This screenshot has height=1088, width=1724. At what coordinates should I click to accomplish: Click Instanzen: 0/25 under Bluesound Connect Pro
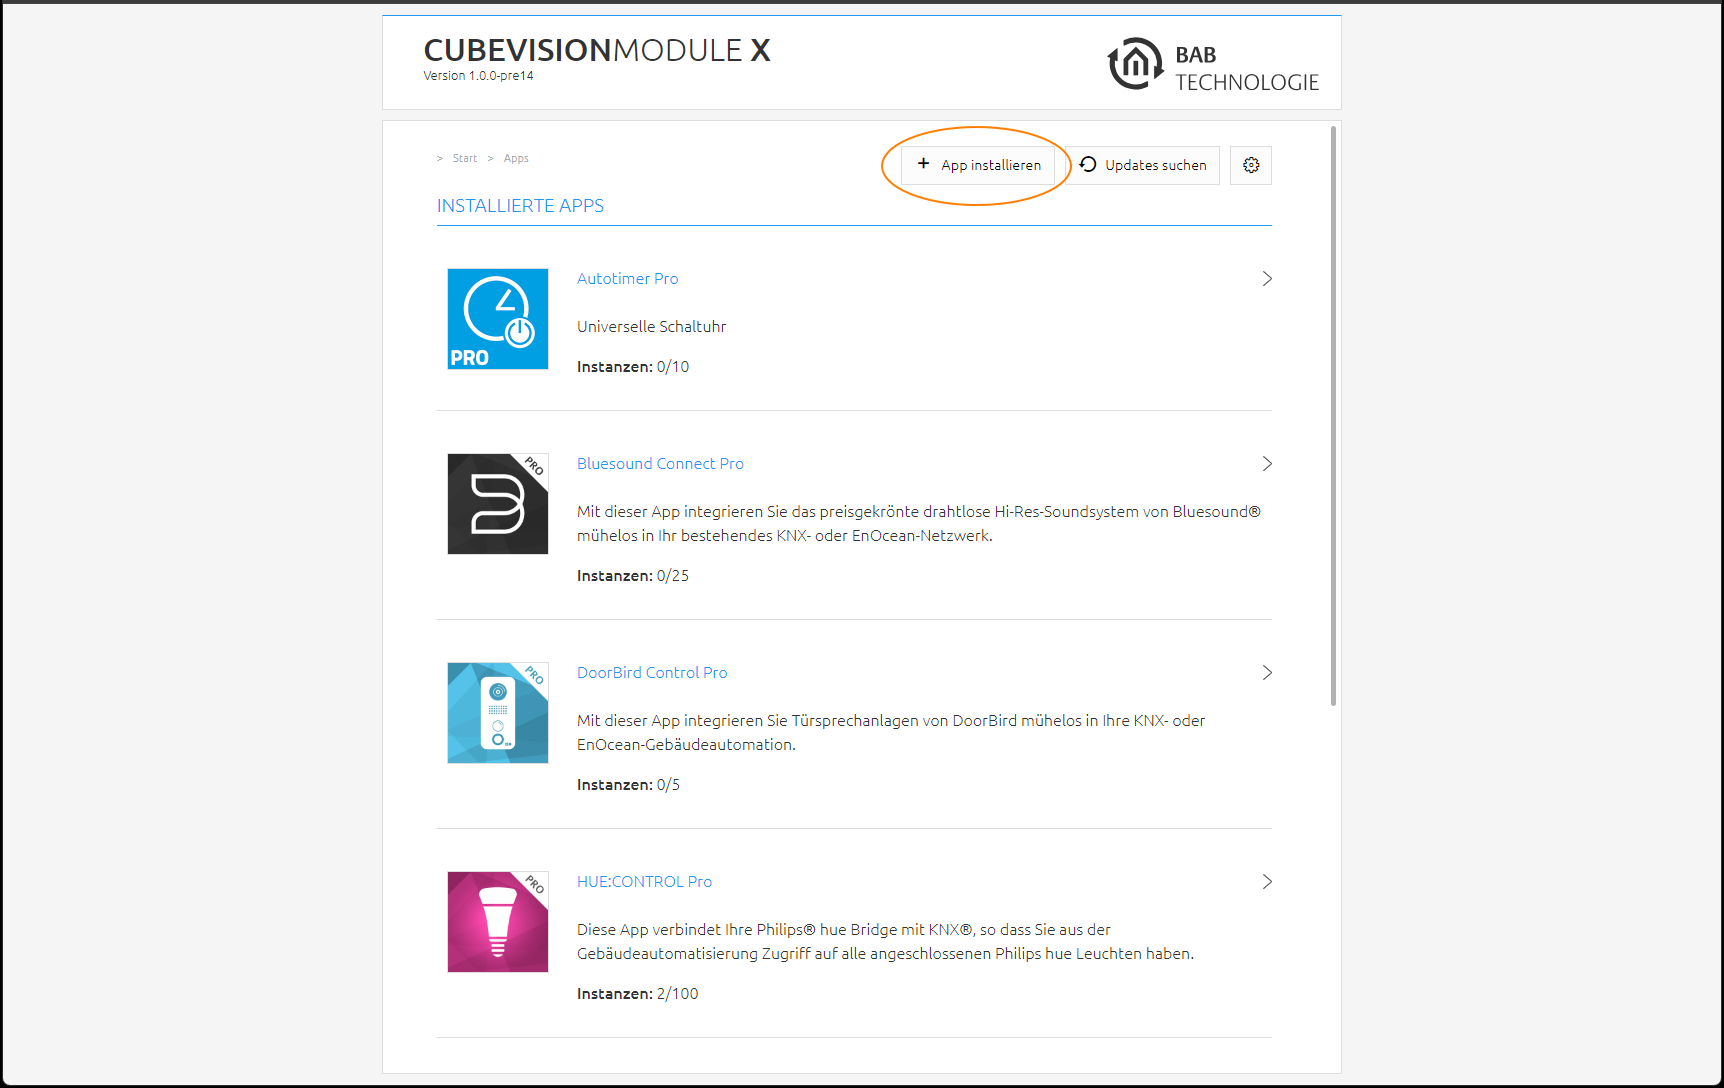click(x=633, y=576)
